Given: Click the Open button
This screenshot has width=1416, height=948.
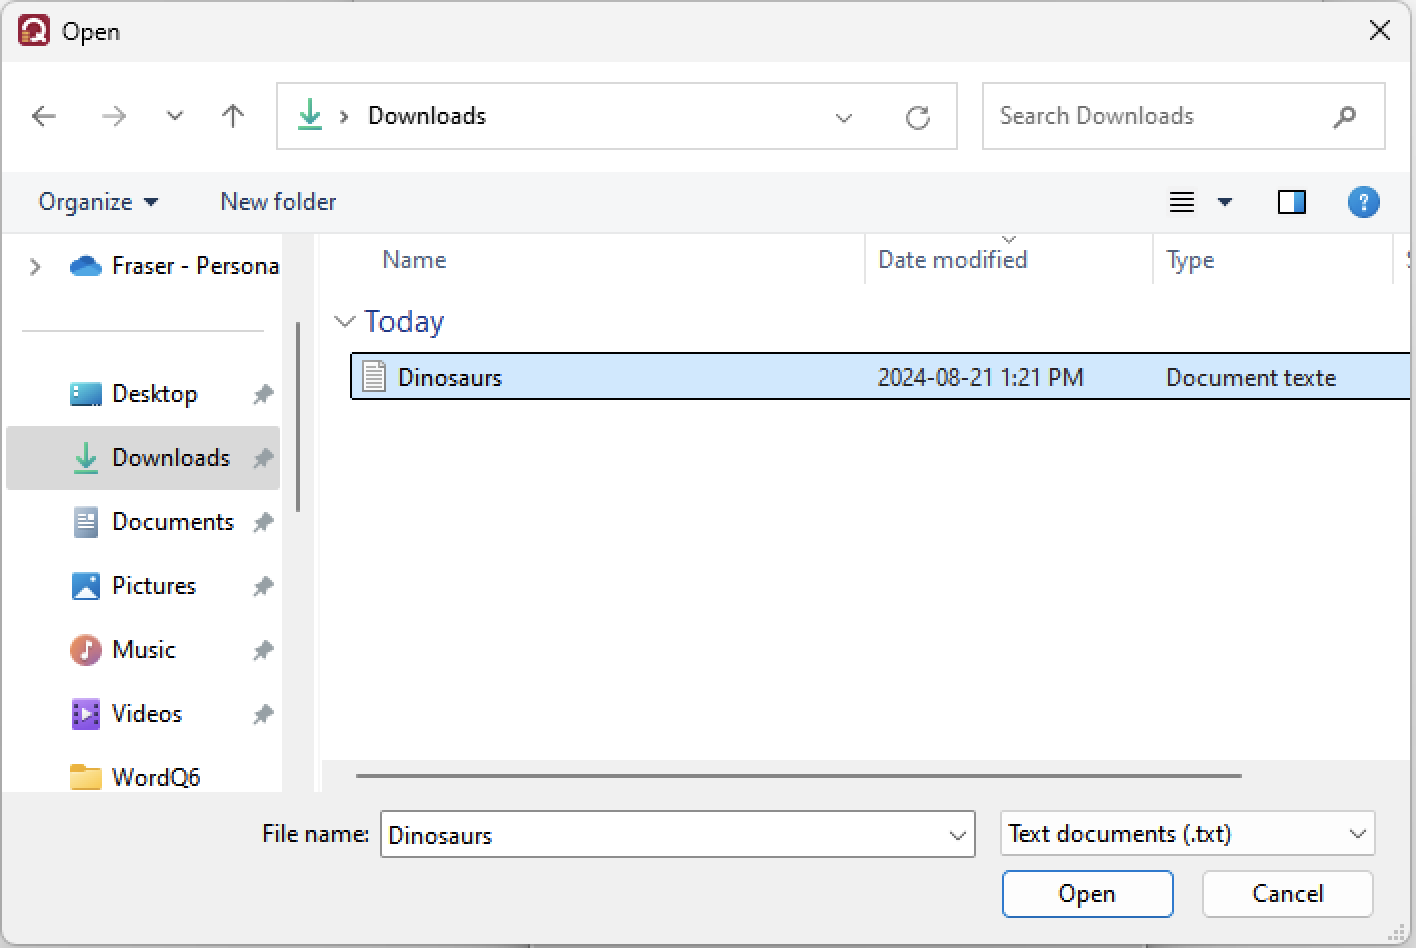Looking at the screenshot, I should click(x=1087, y=894).
